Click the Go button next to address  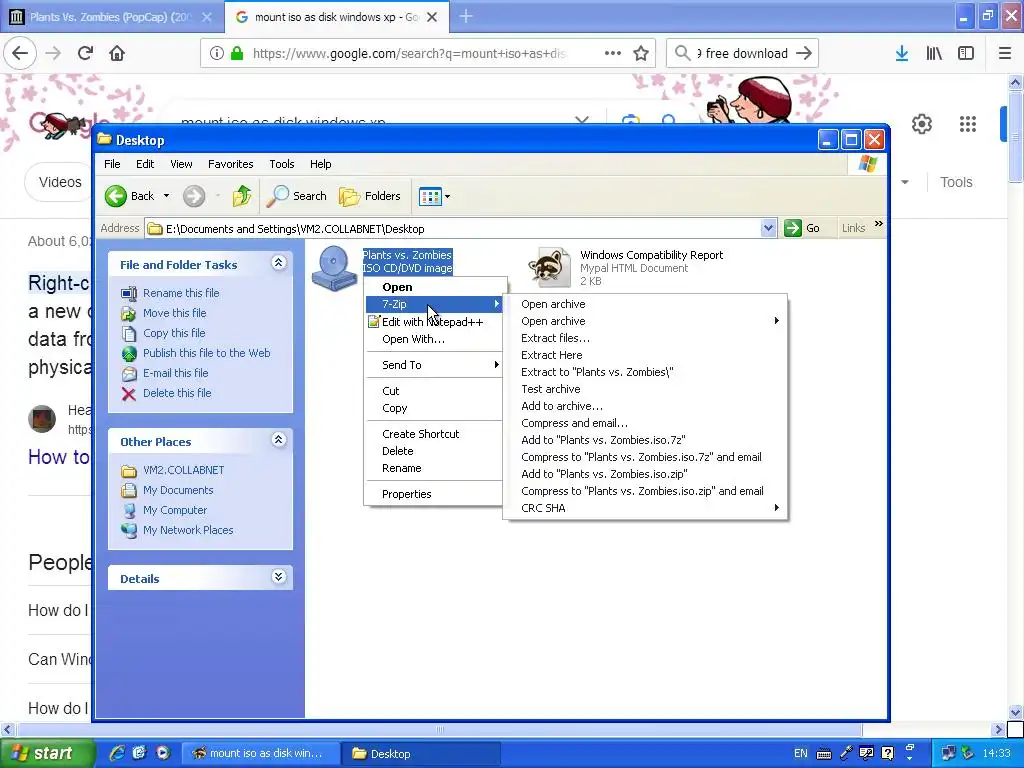coord(803,228)
